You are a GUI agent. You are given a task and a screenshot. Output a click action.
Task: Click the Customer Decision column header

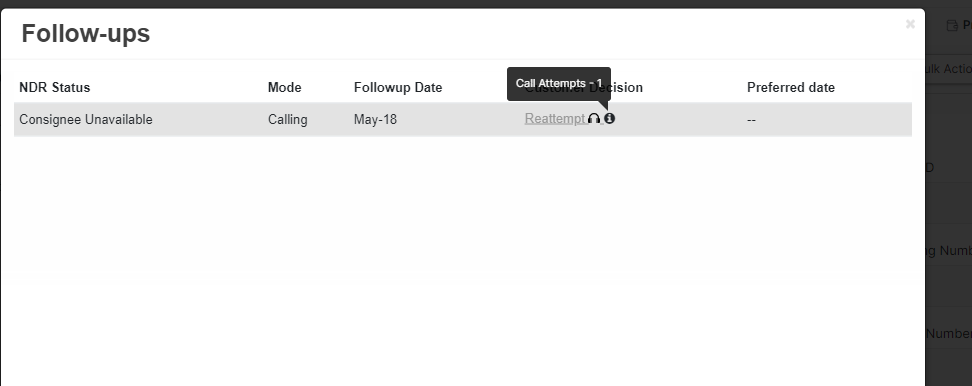(x=627, y=88)
